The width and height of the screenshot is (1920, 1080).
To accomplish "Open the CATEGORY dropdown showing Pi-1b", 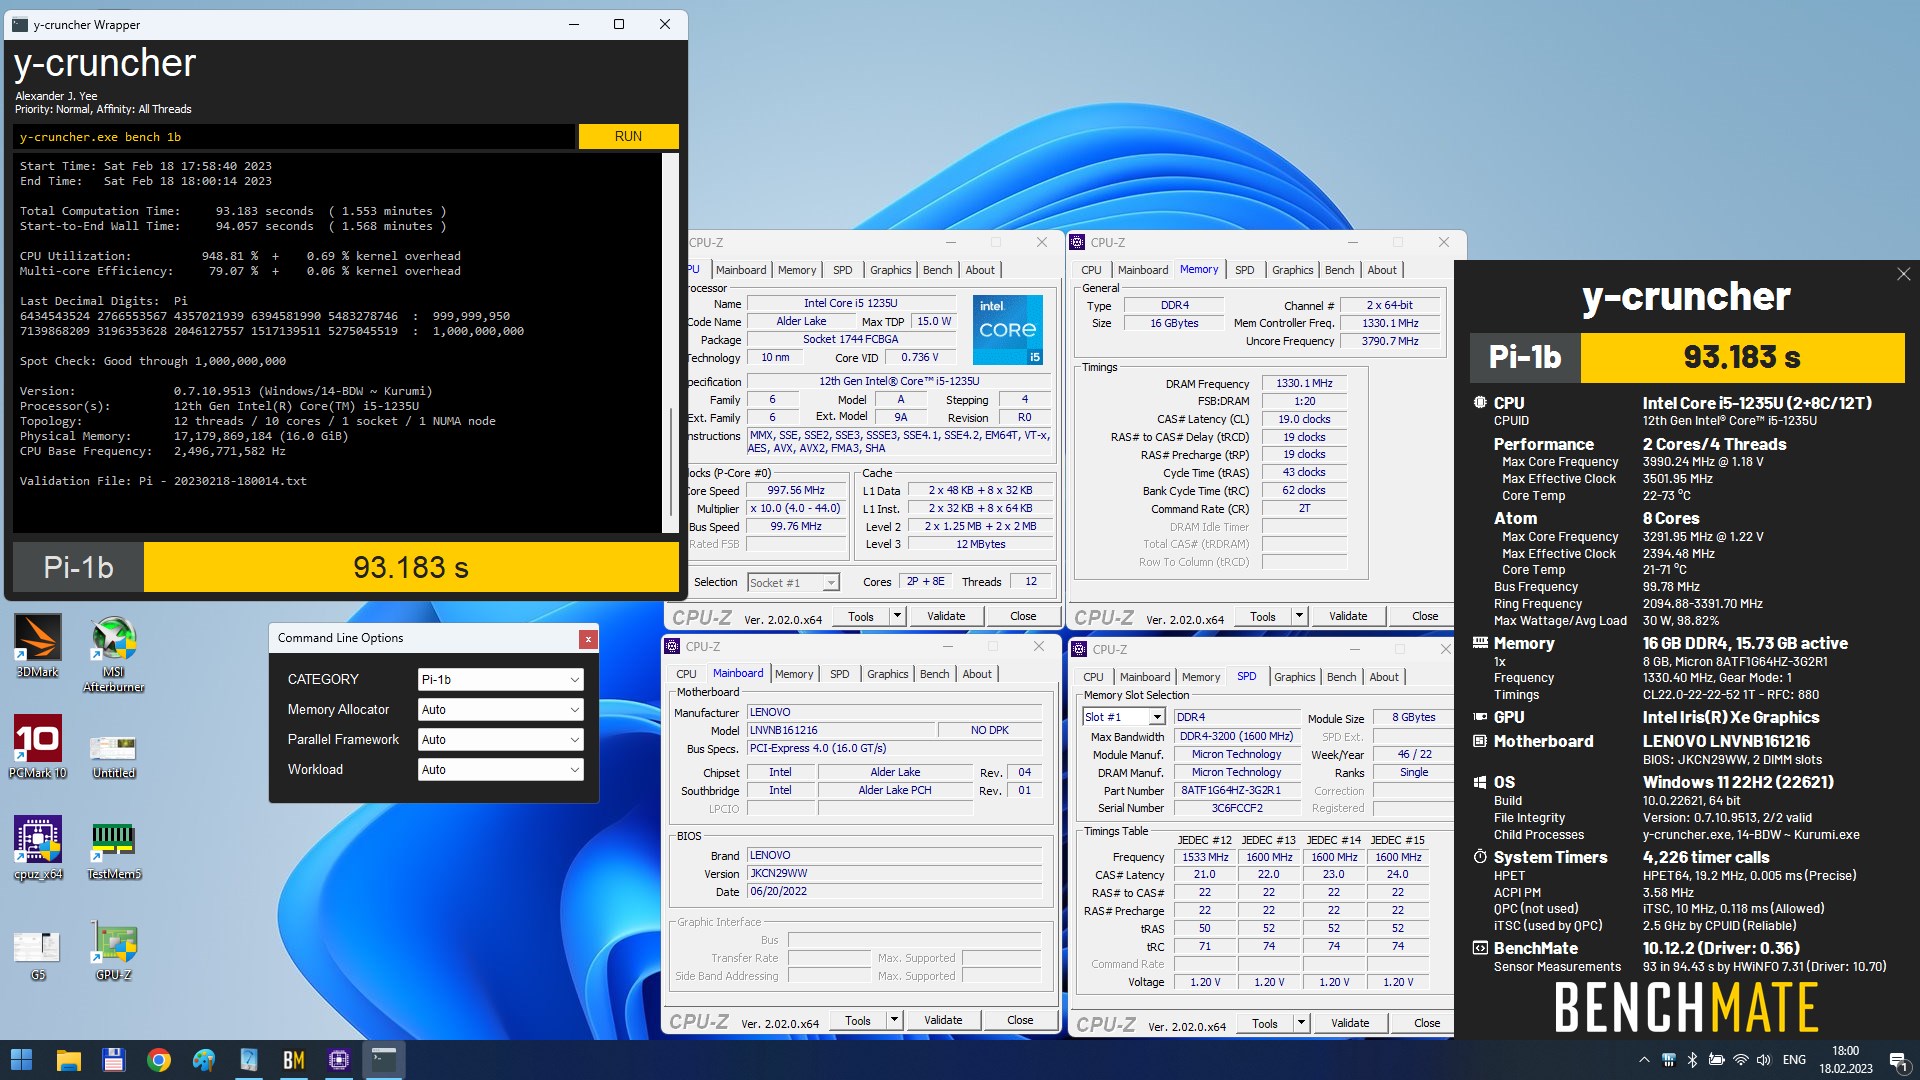I will pyautogui.click(x=500, y=679).
